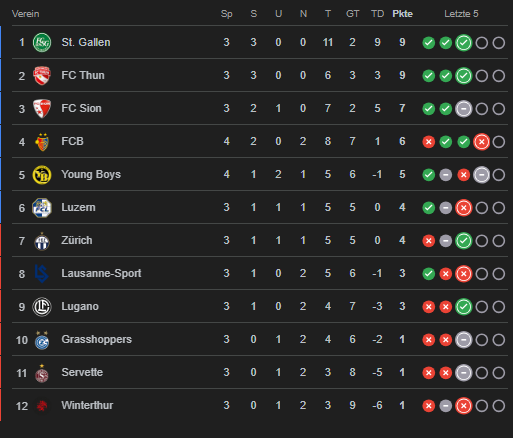Click the Lausanne-Sport blue logo
This screenshot has width=513, height=438.
(x=42, y=274)
